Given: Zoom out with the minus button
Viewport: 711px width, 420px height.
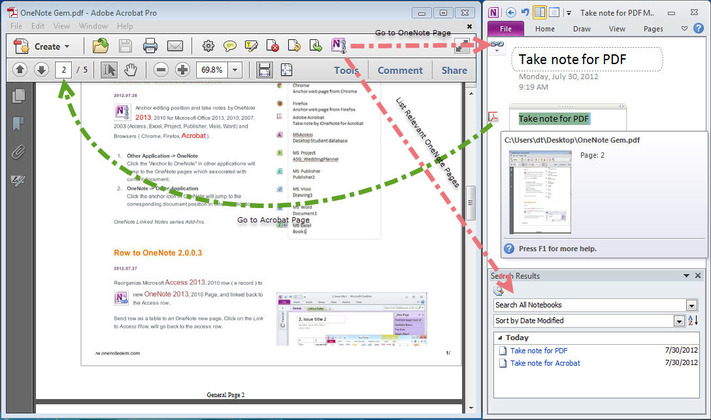Looking at the screenshot, I should click(x=161, y=70).
